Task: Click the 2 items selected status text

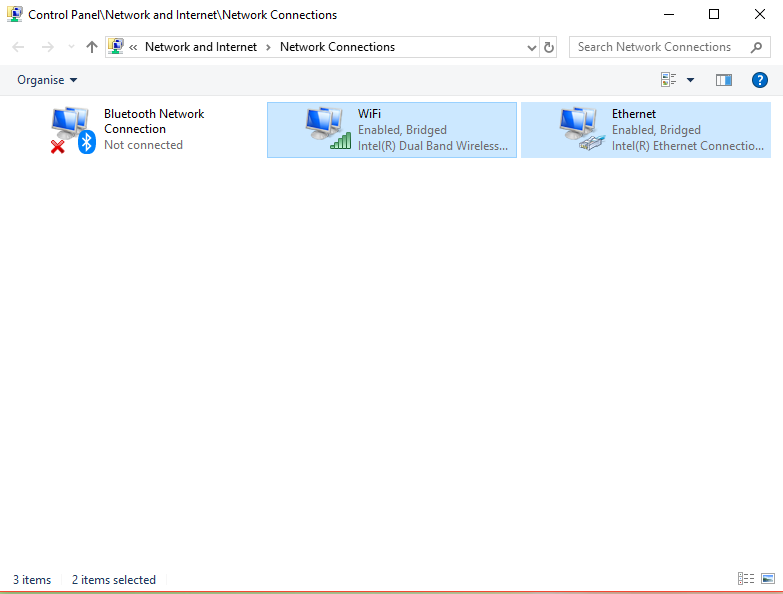Action: click(113, 580)
